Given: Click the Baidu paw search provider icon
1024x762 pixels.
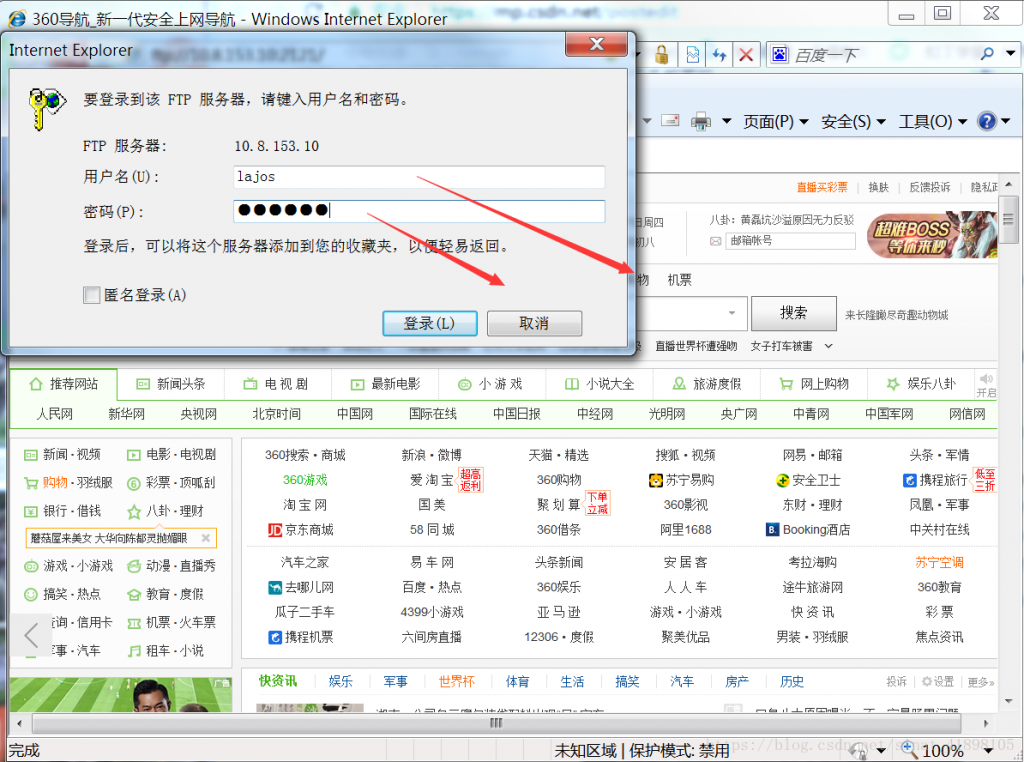Looking at the screenshot, I should tap(780, 54).
